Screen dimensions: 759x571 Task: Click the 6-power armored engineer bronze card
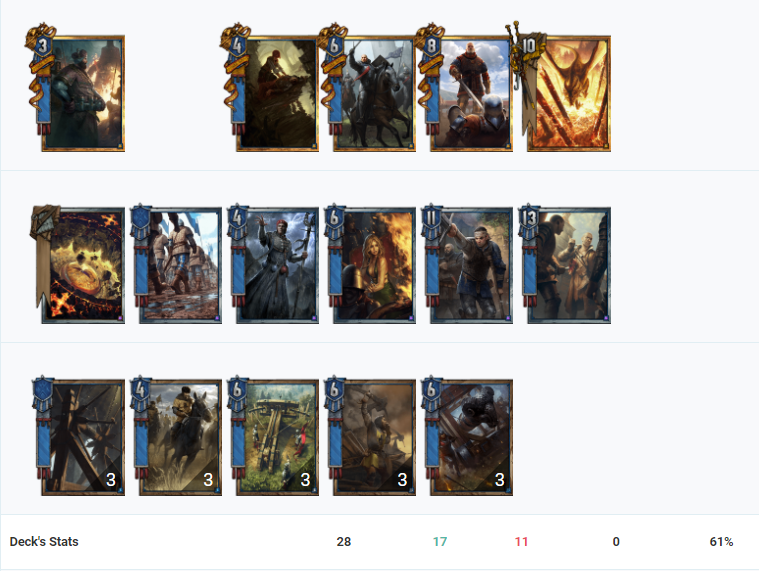[468, 436]
